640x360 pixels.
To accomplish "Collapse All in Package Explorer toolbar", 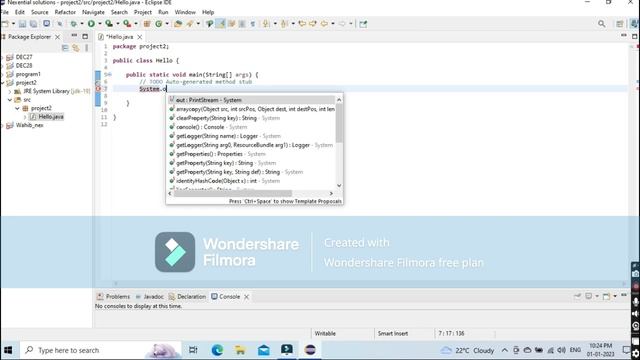I will pos(65,48).
